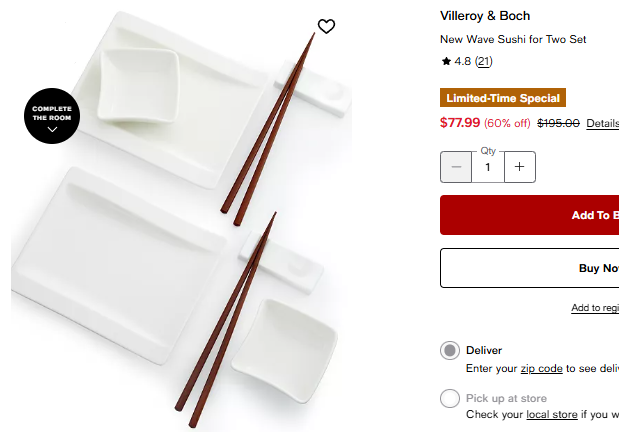Decrease quantity with the minus button
This screenshot has height=436, width=619.
pos(456,167)
